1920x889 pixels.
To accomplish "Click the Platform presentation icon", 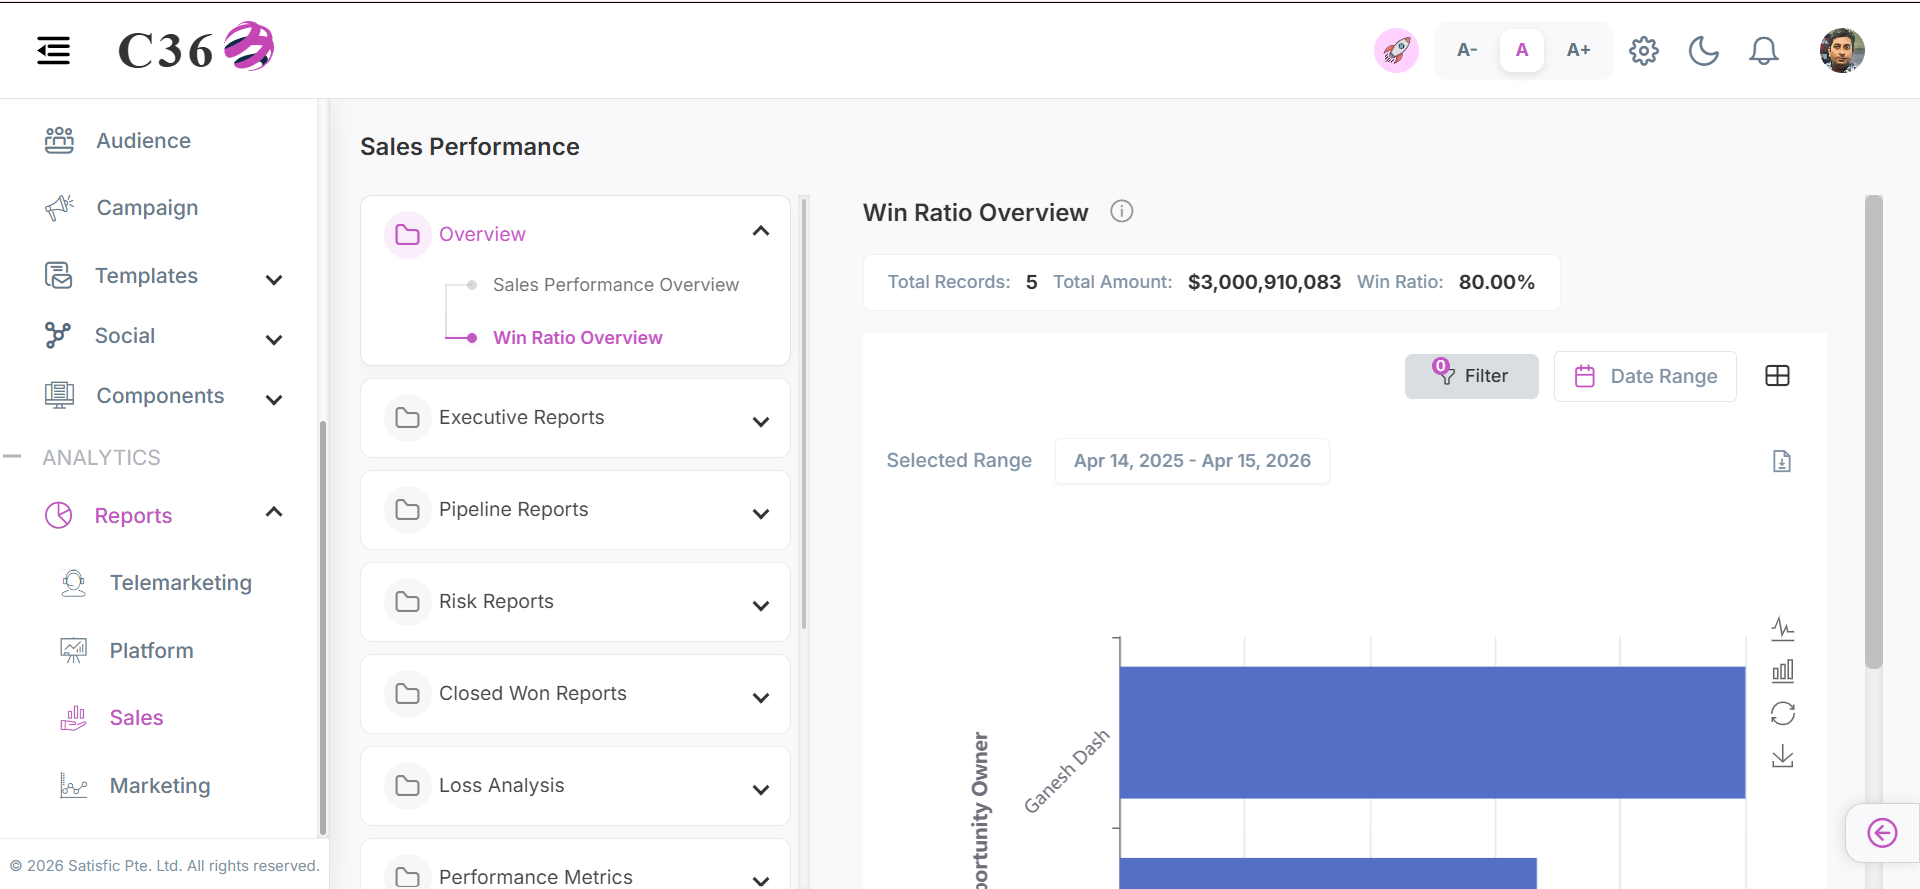I will pos(74,650).
